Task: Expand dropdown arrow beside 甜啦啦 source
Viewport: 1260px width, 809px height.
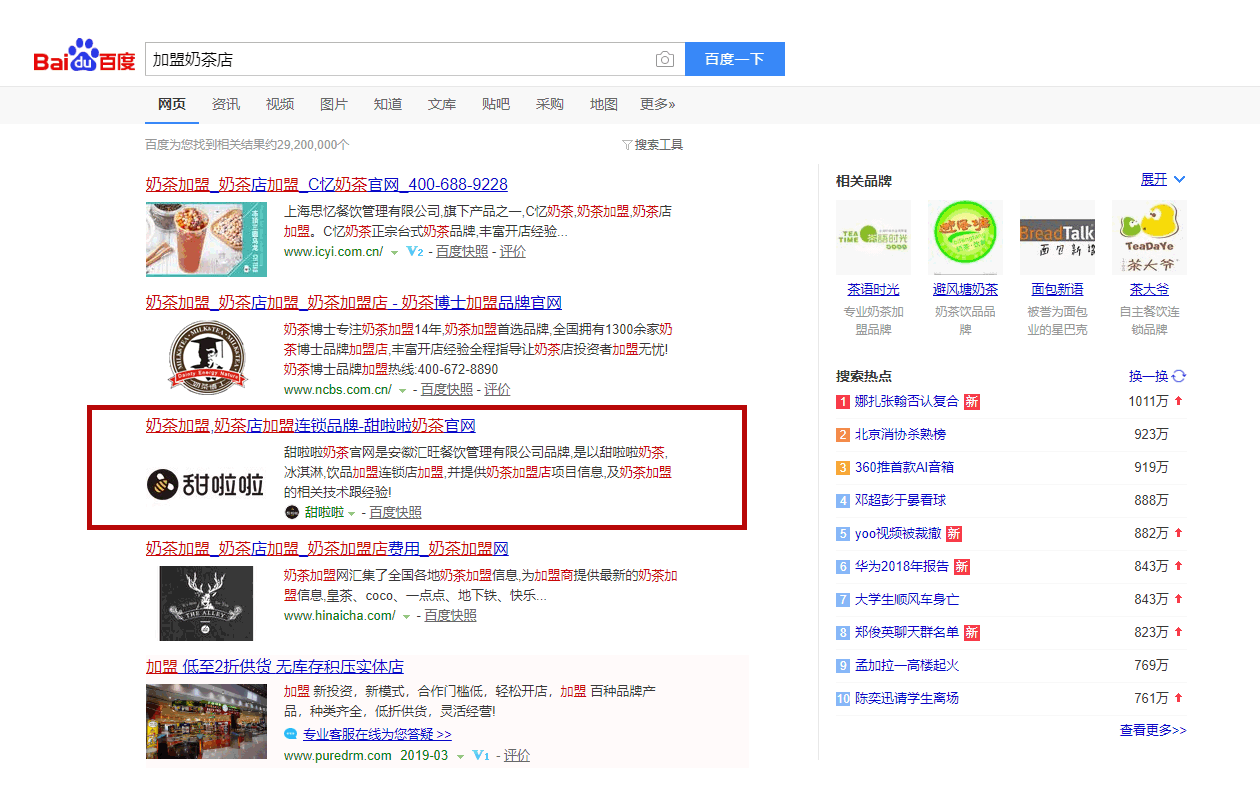Action: coord(352,513)
